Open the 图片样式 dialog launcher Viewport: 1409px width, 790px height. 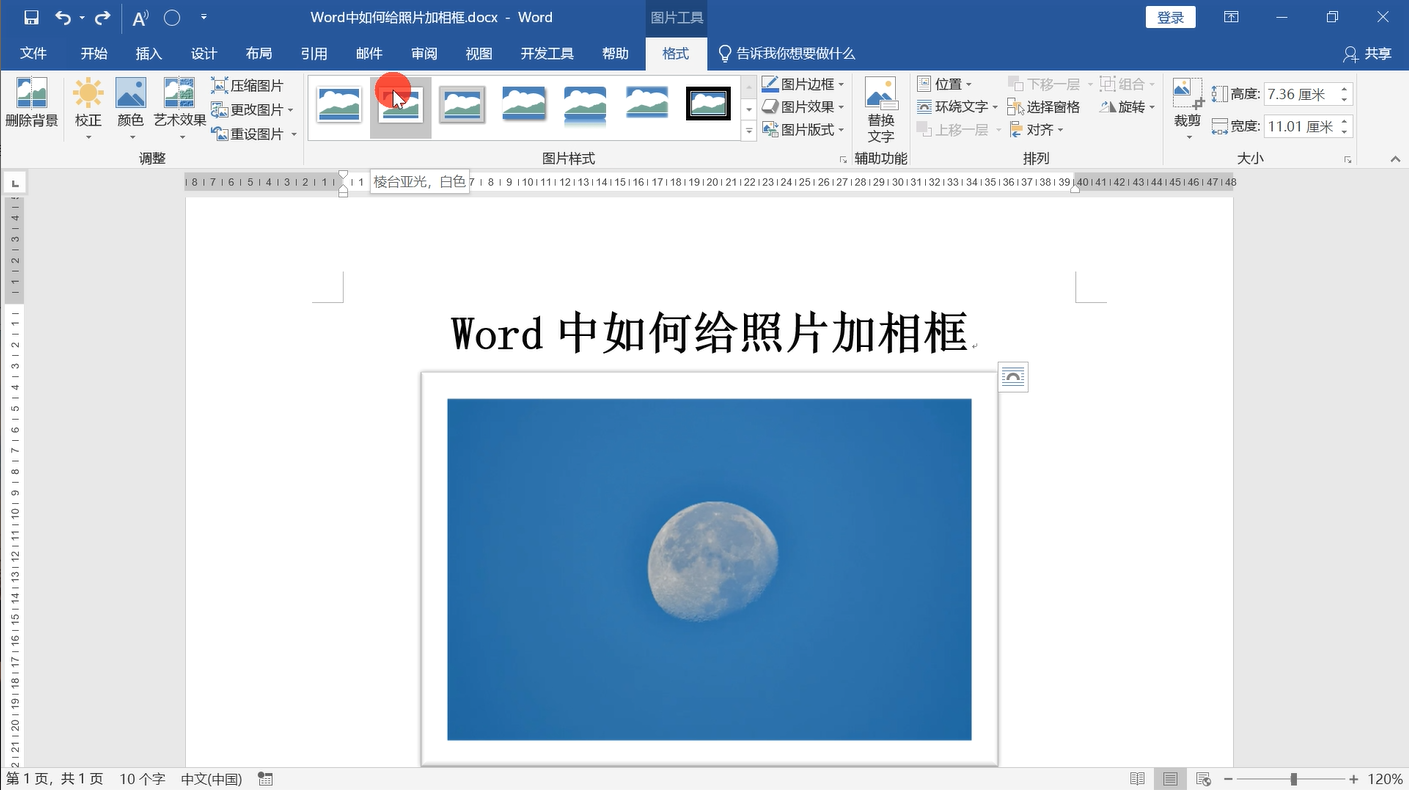click(x=842, y=160)
